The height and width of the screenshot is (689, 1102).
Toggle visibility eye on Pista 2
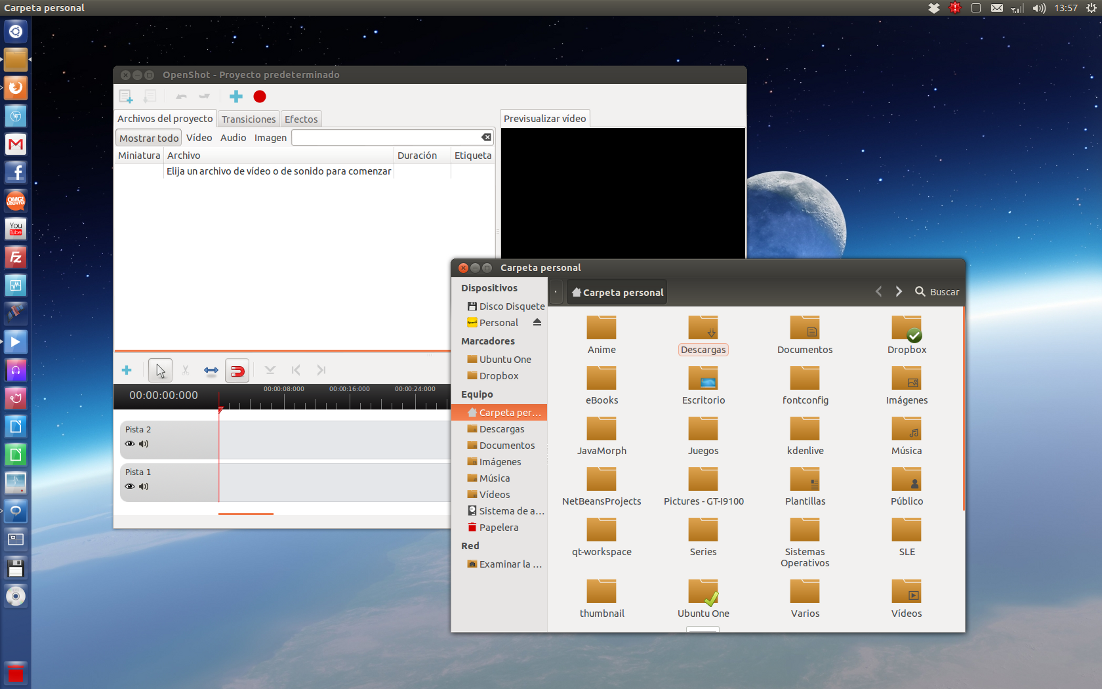click(130, 444)
